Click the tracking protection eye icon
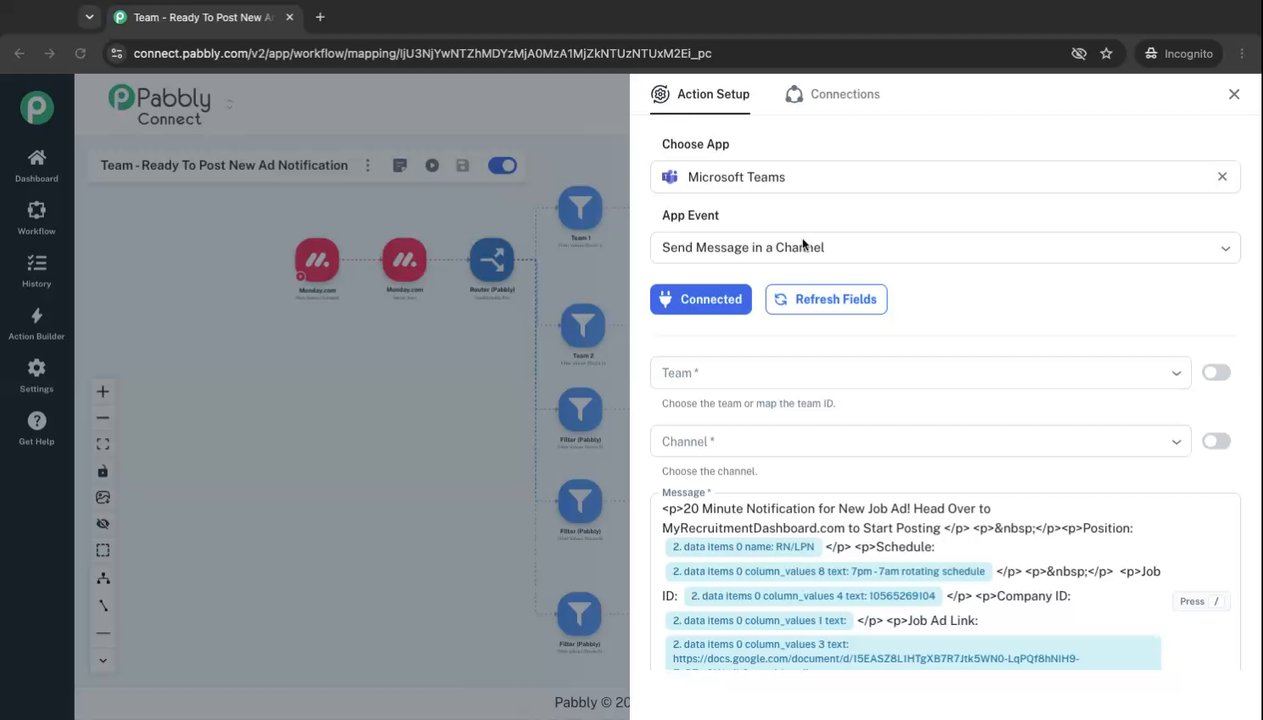 click(x=1079, y=53)
